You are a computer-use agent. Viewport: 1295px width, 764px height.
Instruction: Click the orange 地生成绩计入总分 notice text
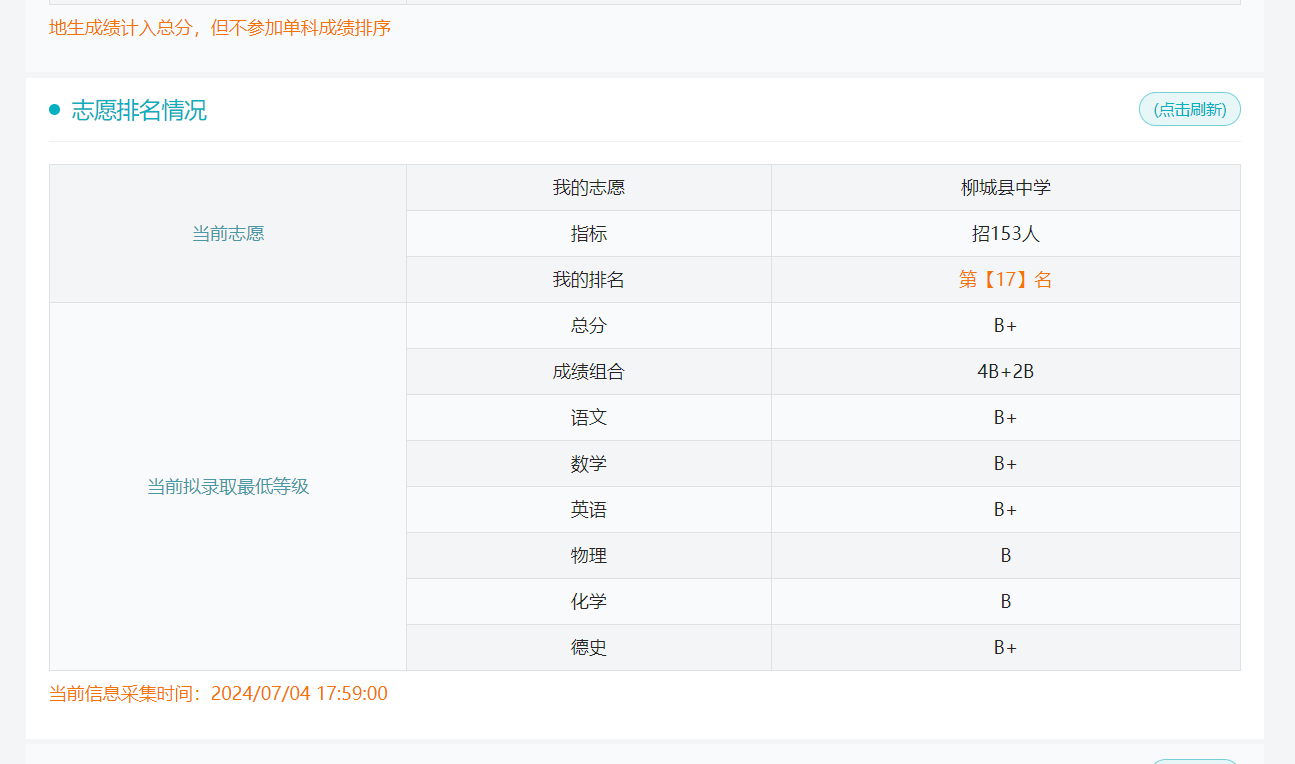(219, 28)
